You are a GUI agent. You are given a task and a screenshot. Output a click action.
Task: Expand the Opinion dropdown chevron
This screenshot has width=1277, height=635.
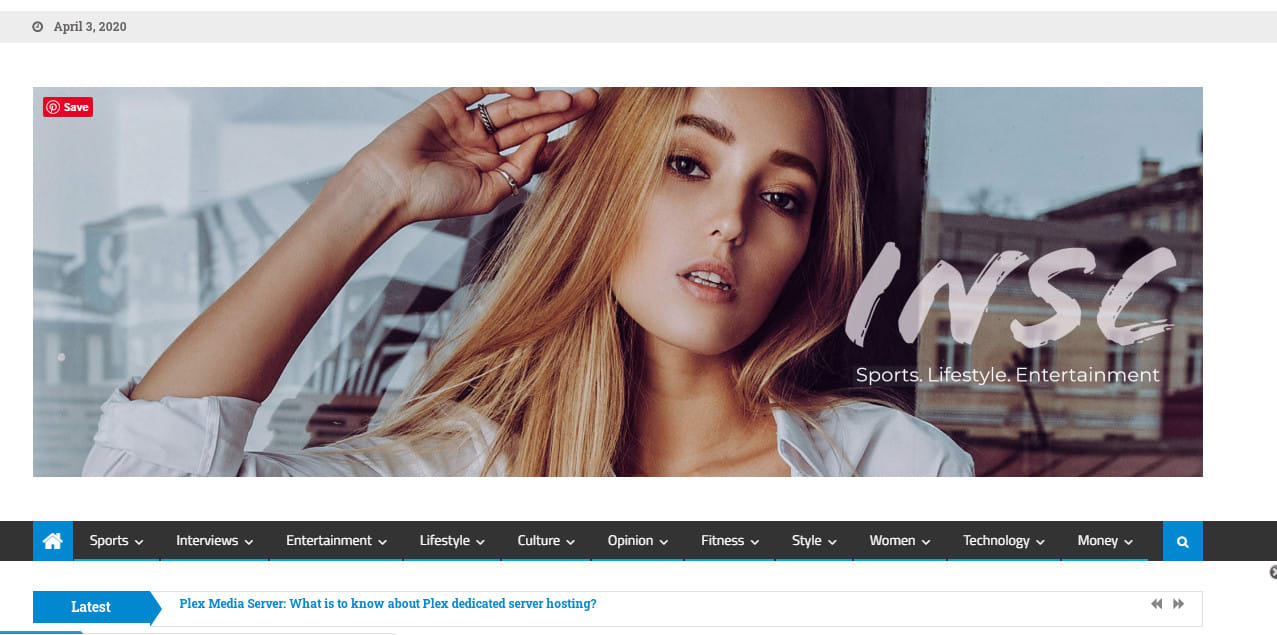[x=663, y=542]
